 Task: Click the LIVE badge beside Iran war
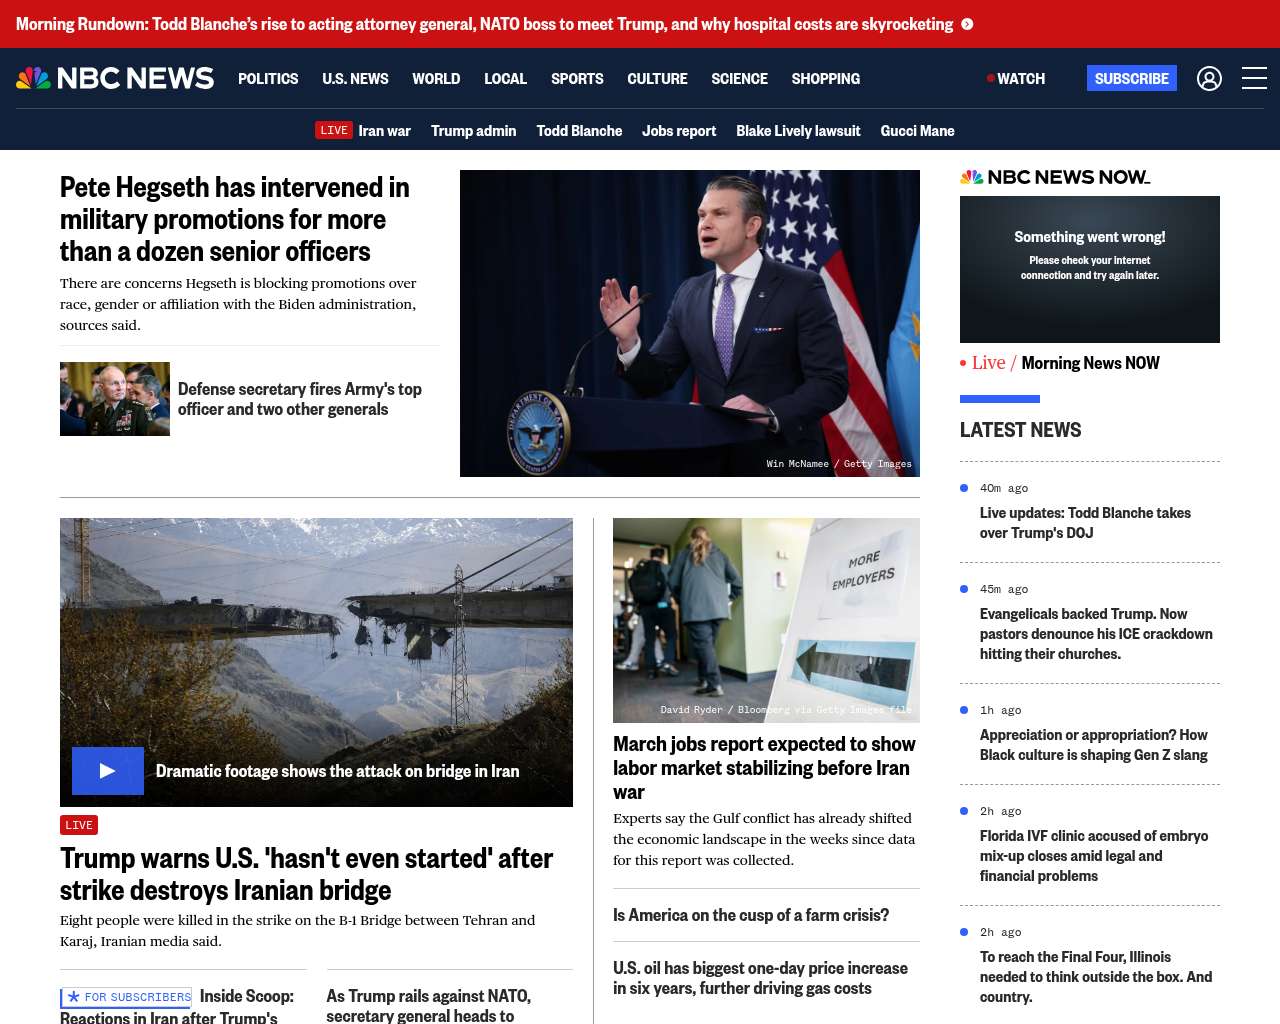(x=334, y=130)
